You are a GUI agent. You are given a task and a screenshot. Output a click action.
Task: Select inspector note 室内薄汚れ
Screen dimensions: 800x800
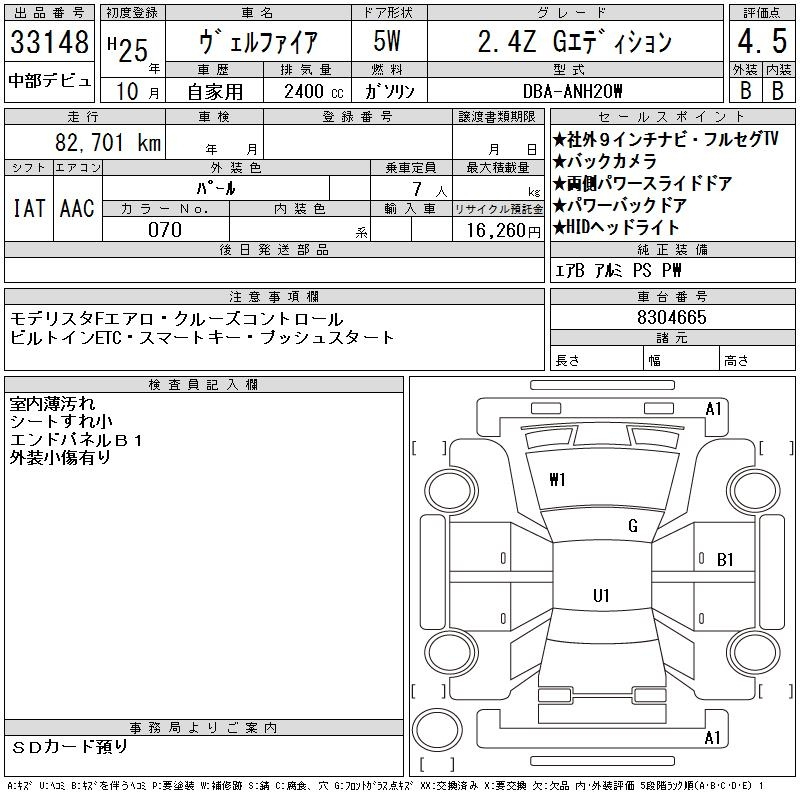tap(52, 404)
